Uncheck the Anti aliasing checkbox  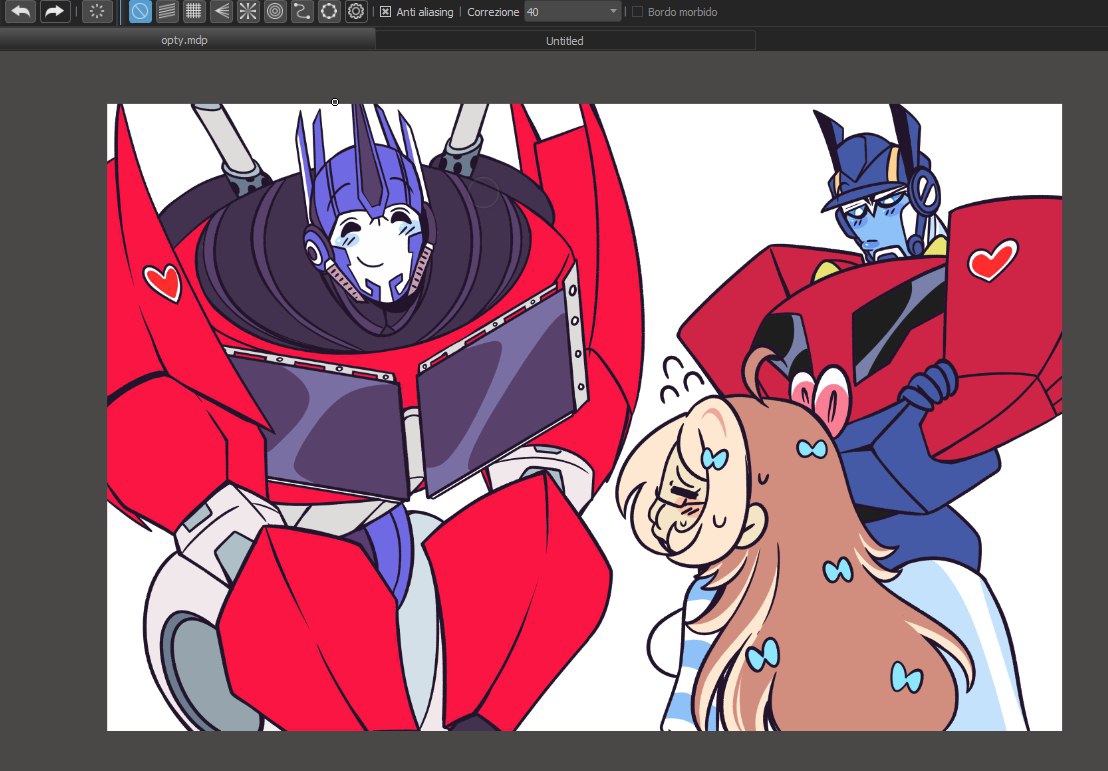pyautogui.click(x=386, y=12)
